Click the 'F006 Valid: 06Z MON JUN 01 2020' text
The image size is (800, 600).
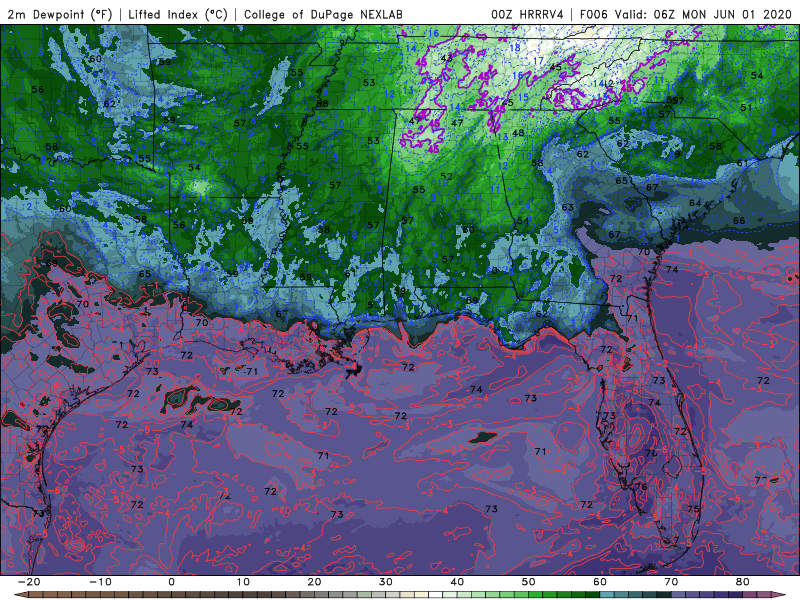(x=686, y=14)
